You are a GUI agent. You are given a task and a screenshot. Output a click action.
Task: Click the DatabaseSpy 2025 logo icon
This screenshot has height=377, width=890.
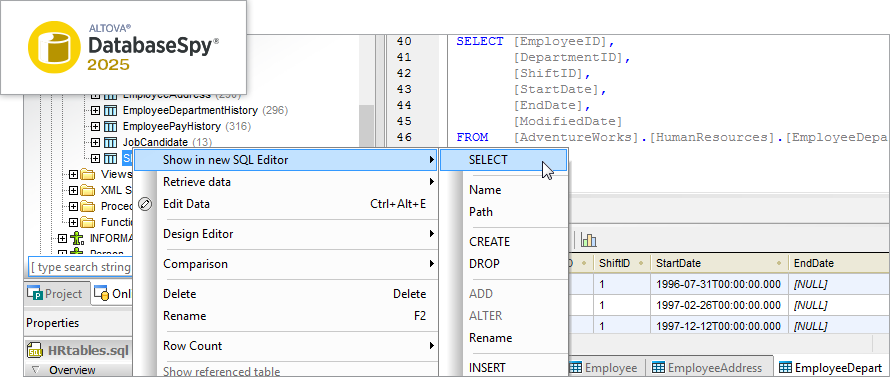pos(54,47)
